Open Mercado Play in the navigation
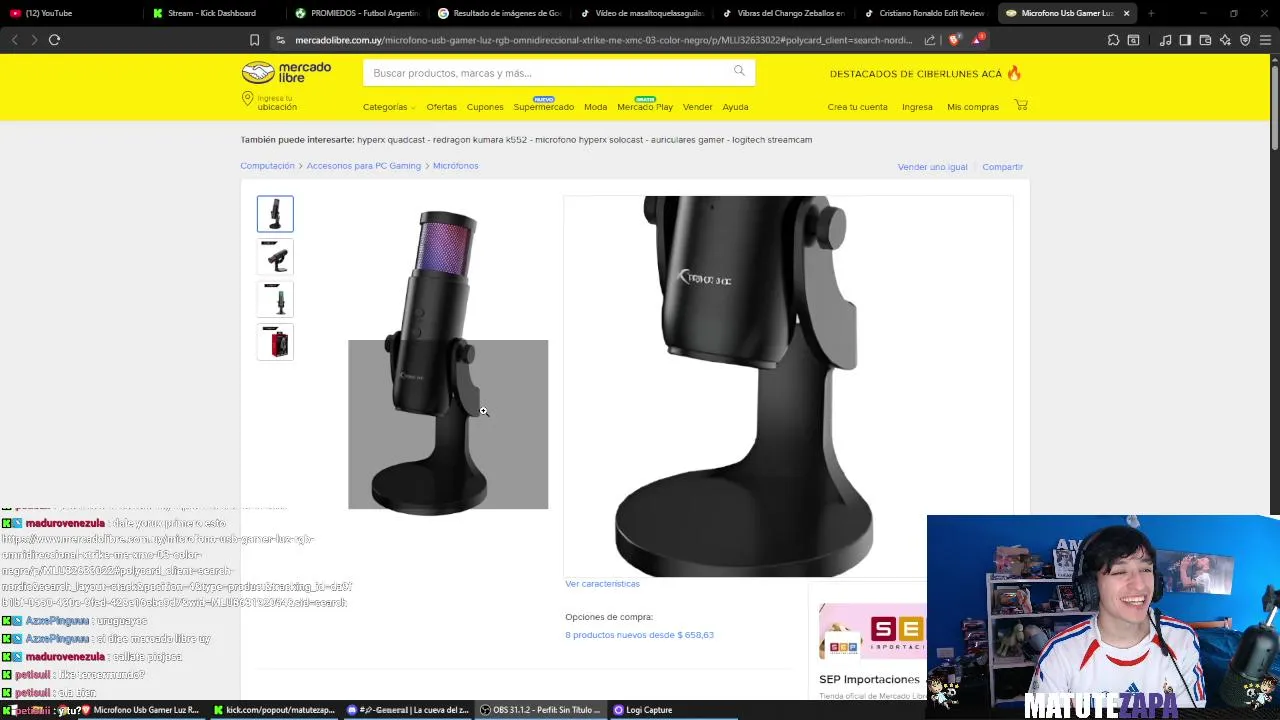 [645, 107]
